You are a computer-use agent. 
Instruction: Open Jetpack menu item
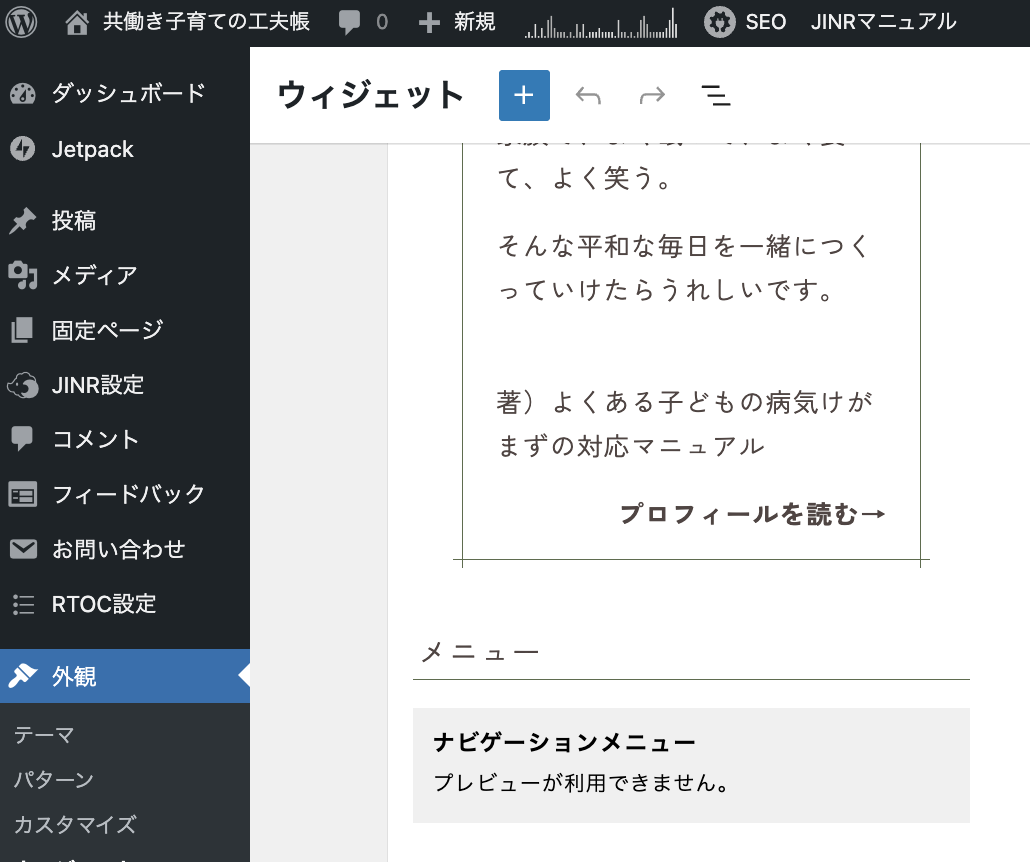click(x=93, y=149)
